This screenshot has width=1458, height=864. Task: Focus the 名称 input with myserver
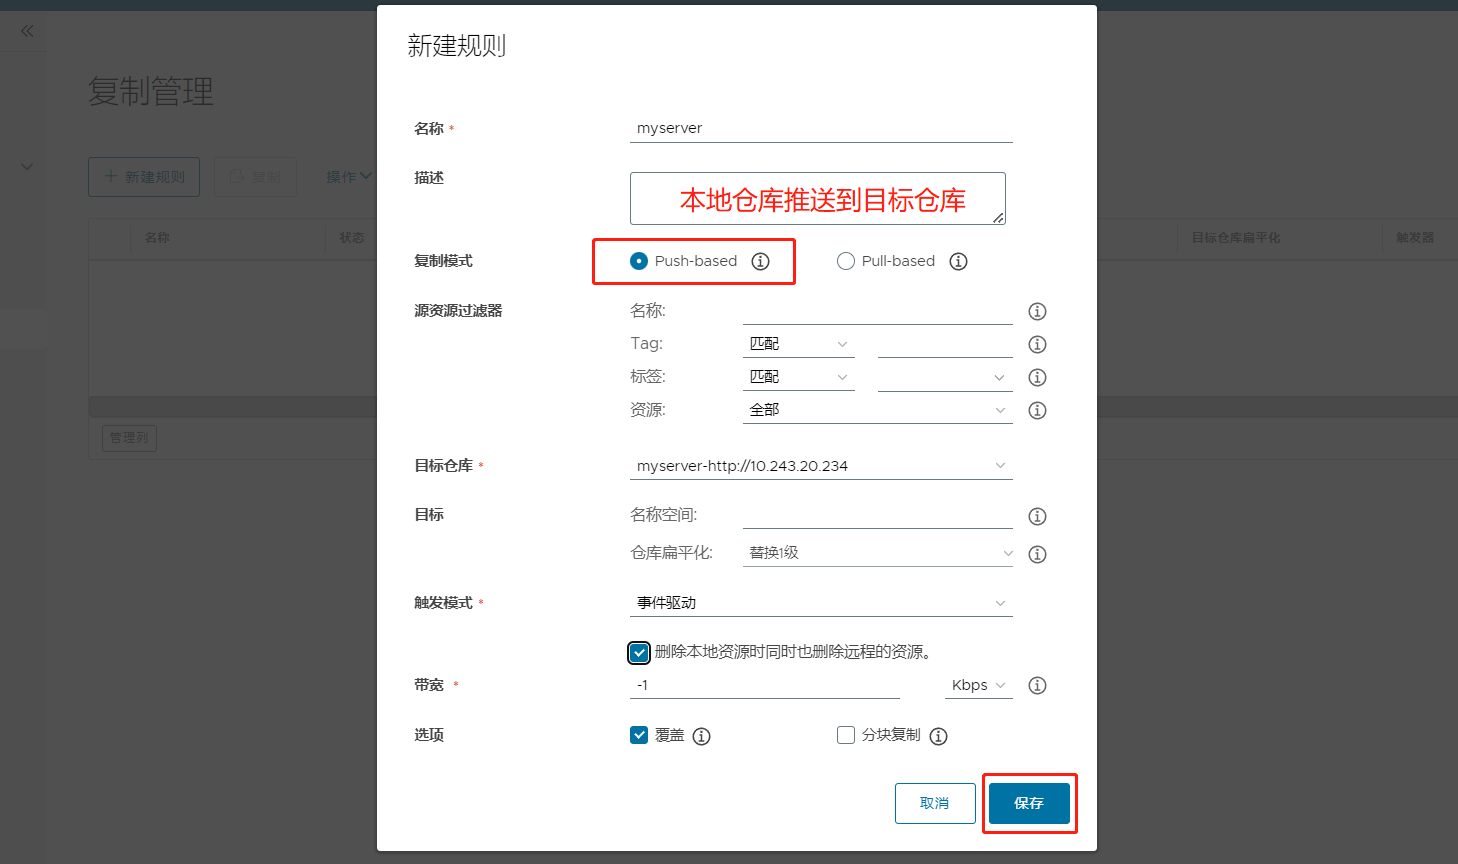tap(821, 128)
